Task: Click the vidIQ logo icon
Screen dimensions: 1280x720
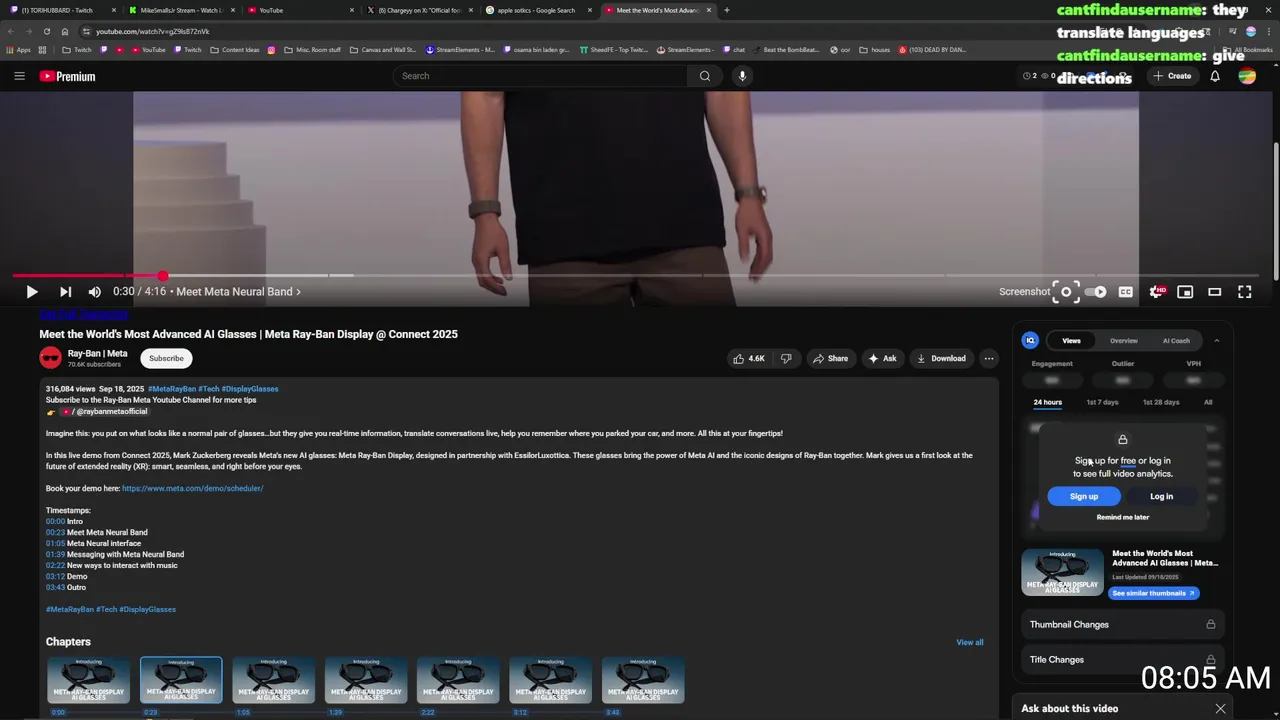Action: click(1030, 341)
